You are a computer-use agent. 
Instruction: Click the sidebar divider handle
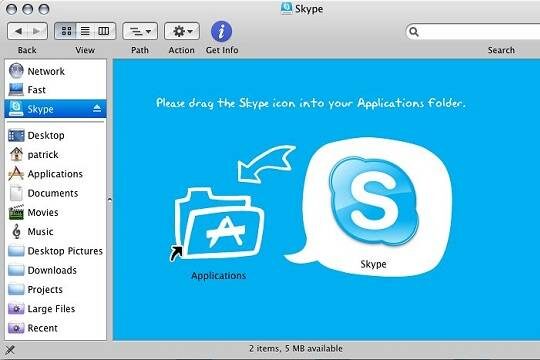(x=110, y=199)
